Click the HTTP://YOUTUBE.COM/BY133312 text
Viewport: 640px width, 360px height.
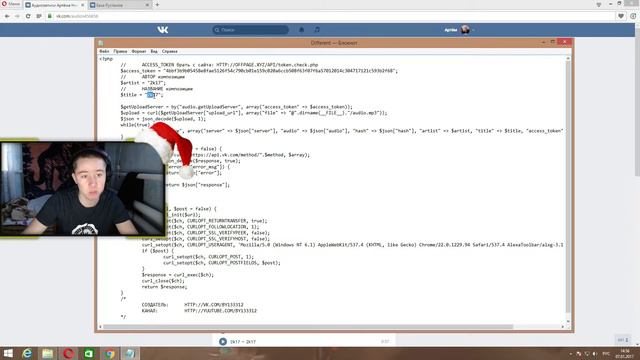[221, 311]
